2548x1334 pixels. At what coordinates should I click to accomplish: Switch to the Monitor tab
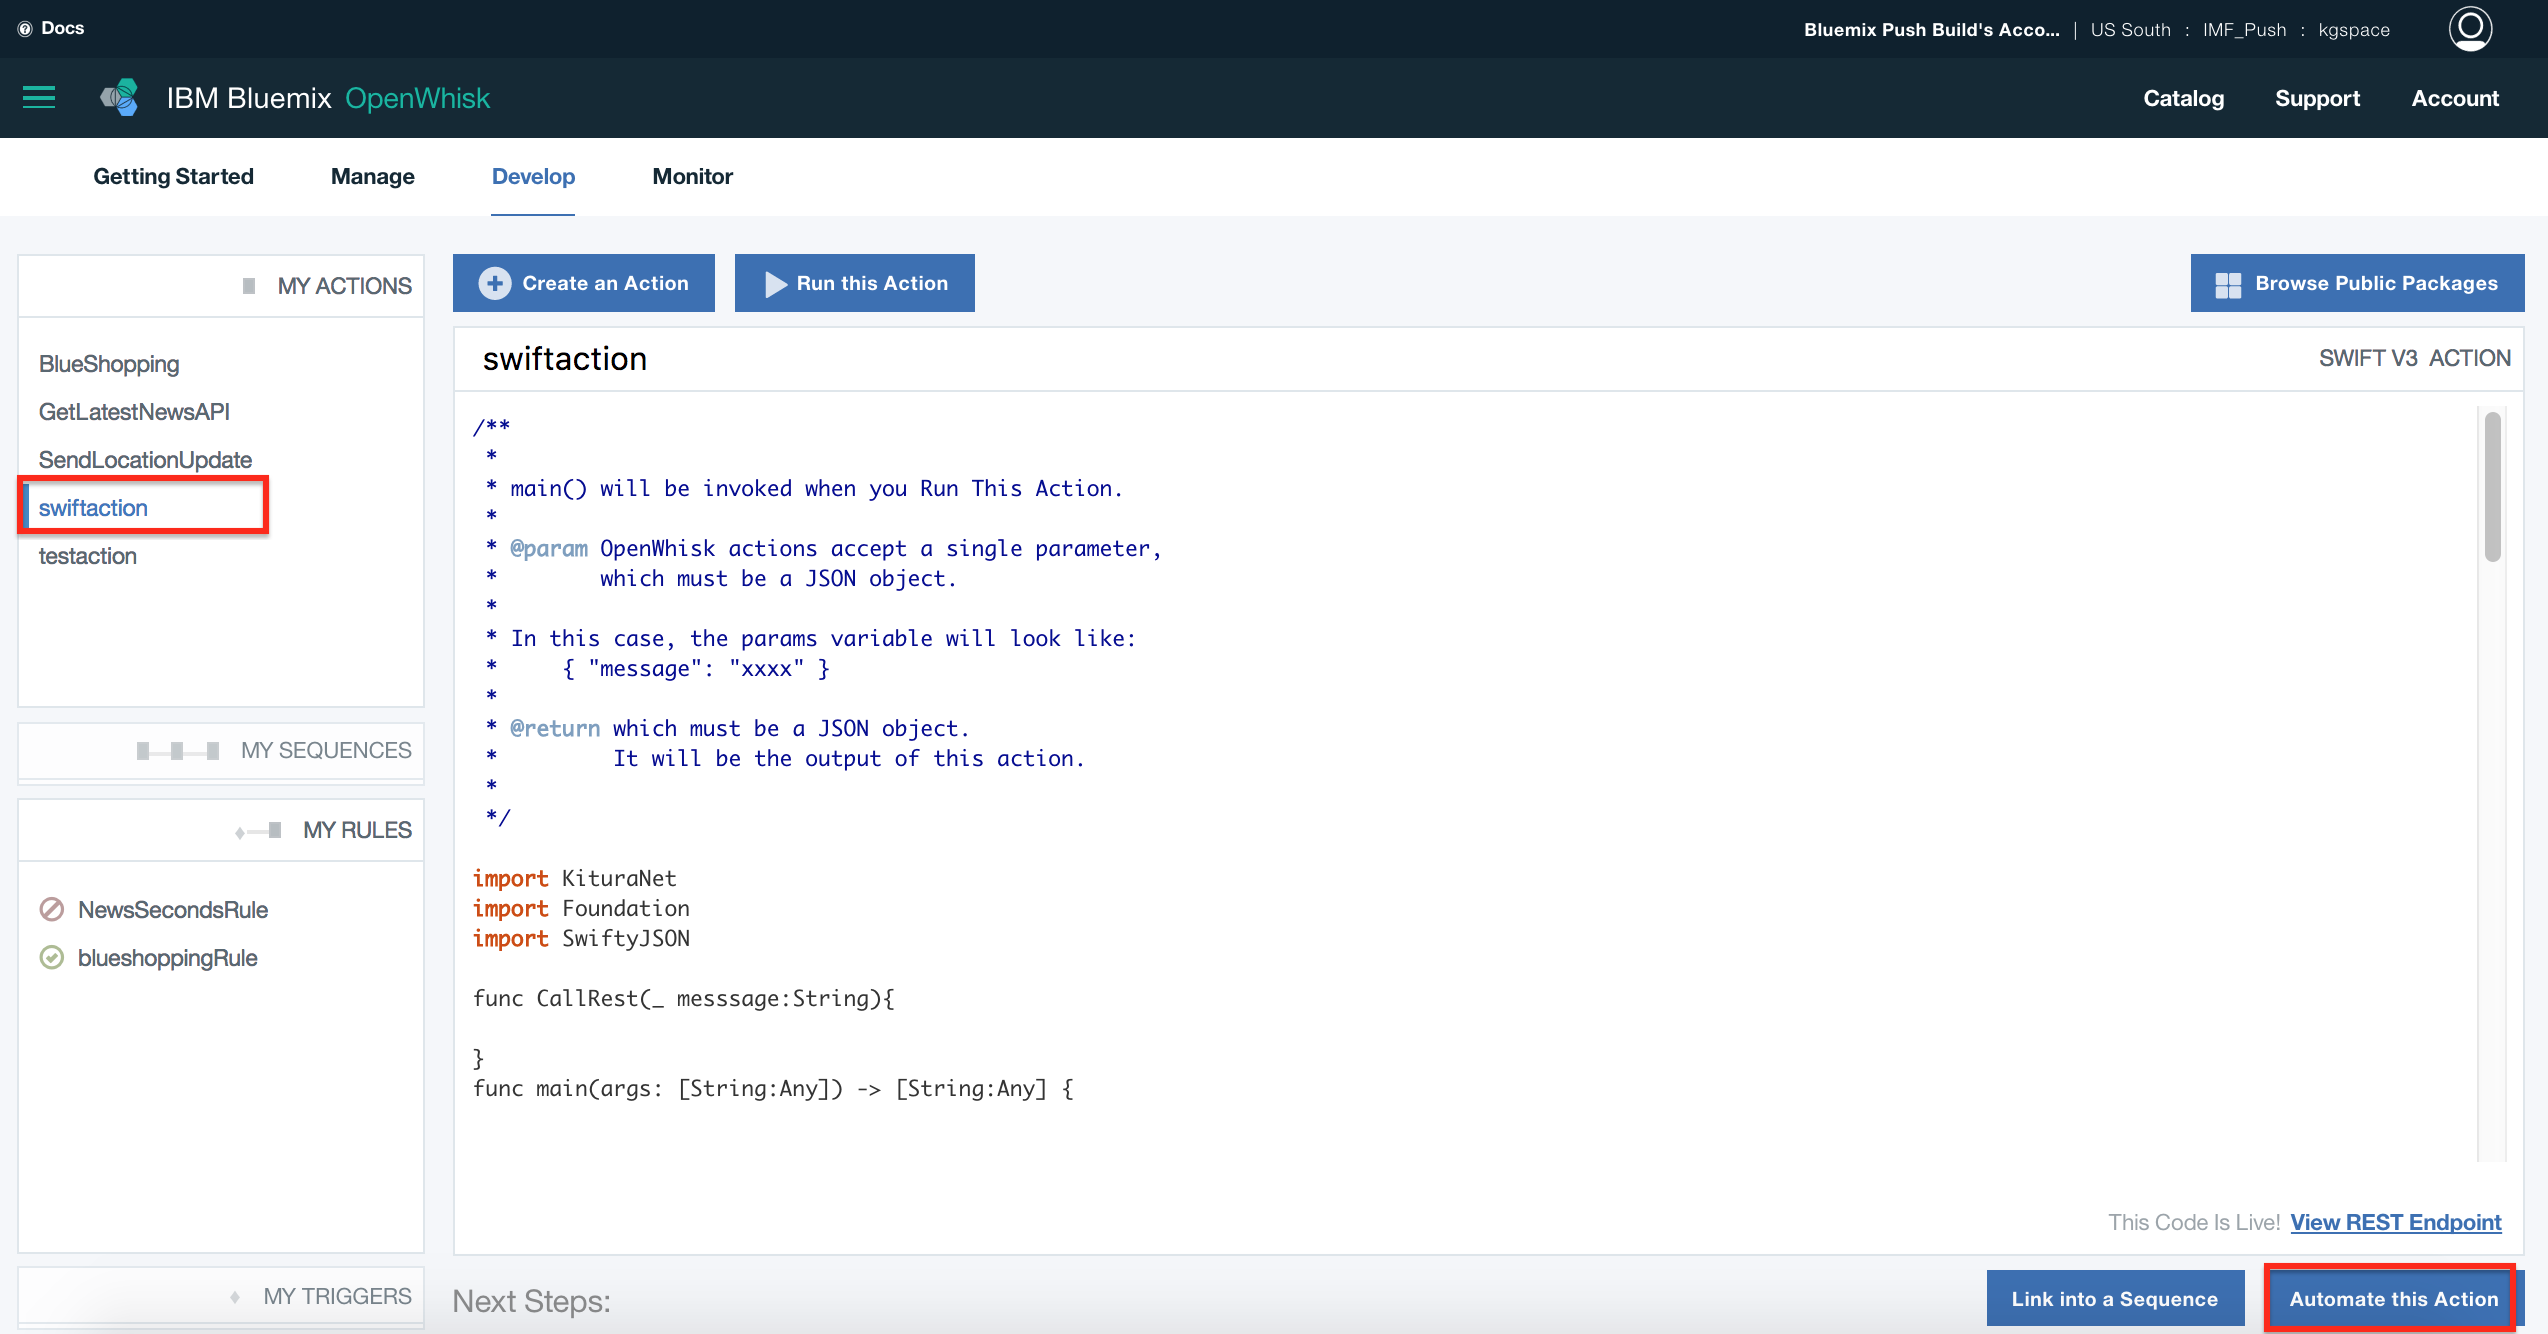click(692, 176)
